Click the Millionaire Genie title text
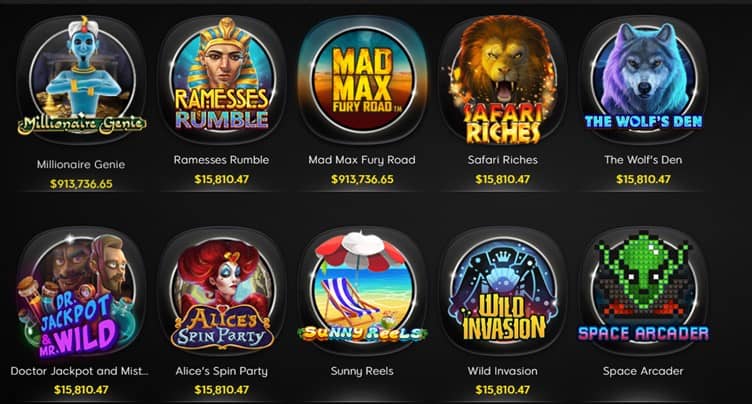The image size is (752, 404). coord(81,165)
